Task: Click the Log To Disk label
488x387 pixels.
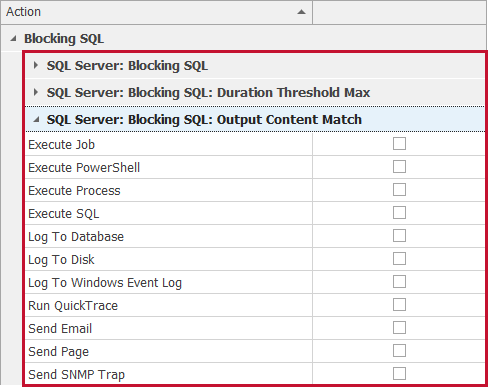Action: click(61, 260)
